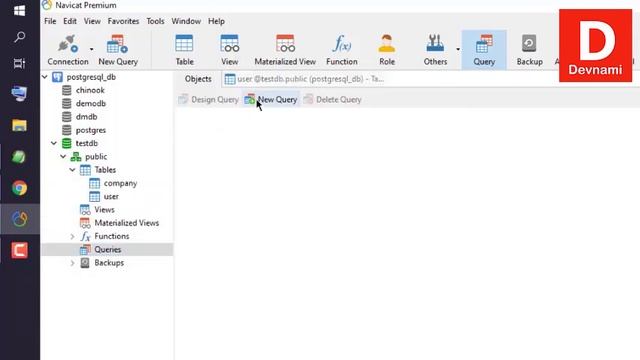Select the postgres database
Image resolution: width=640 pixels, height=360 pixels.
[91, 130]
